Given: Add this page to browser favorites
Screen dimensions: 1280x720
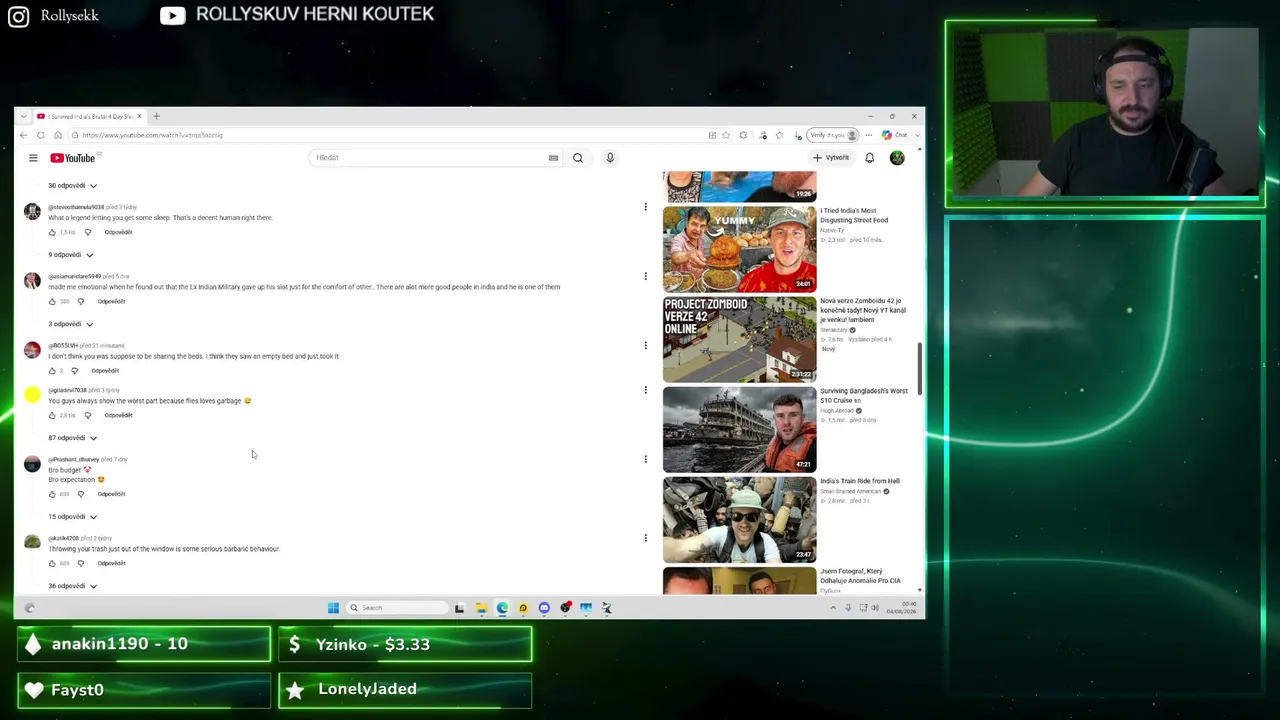Looking at the screenshot, I should (727, 135).
